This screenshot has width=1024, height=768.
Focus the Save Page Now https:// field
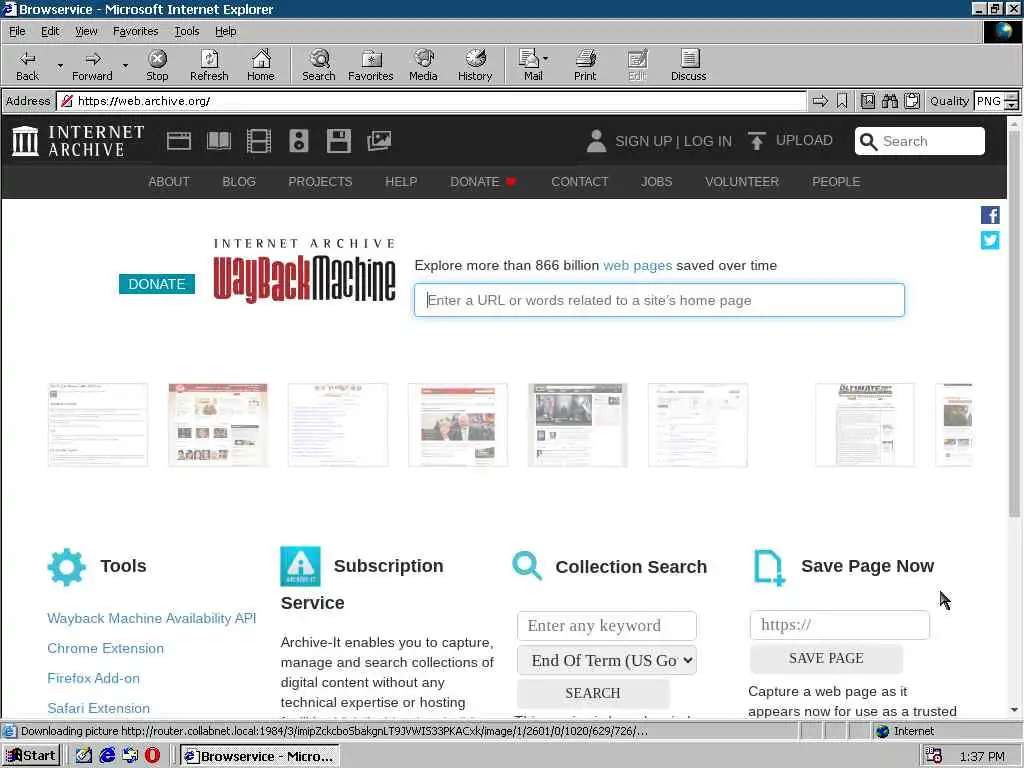pyautogui.click(x=839, y=625)
